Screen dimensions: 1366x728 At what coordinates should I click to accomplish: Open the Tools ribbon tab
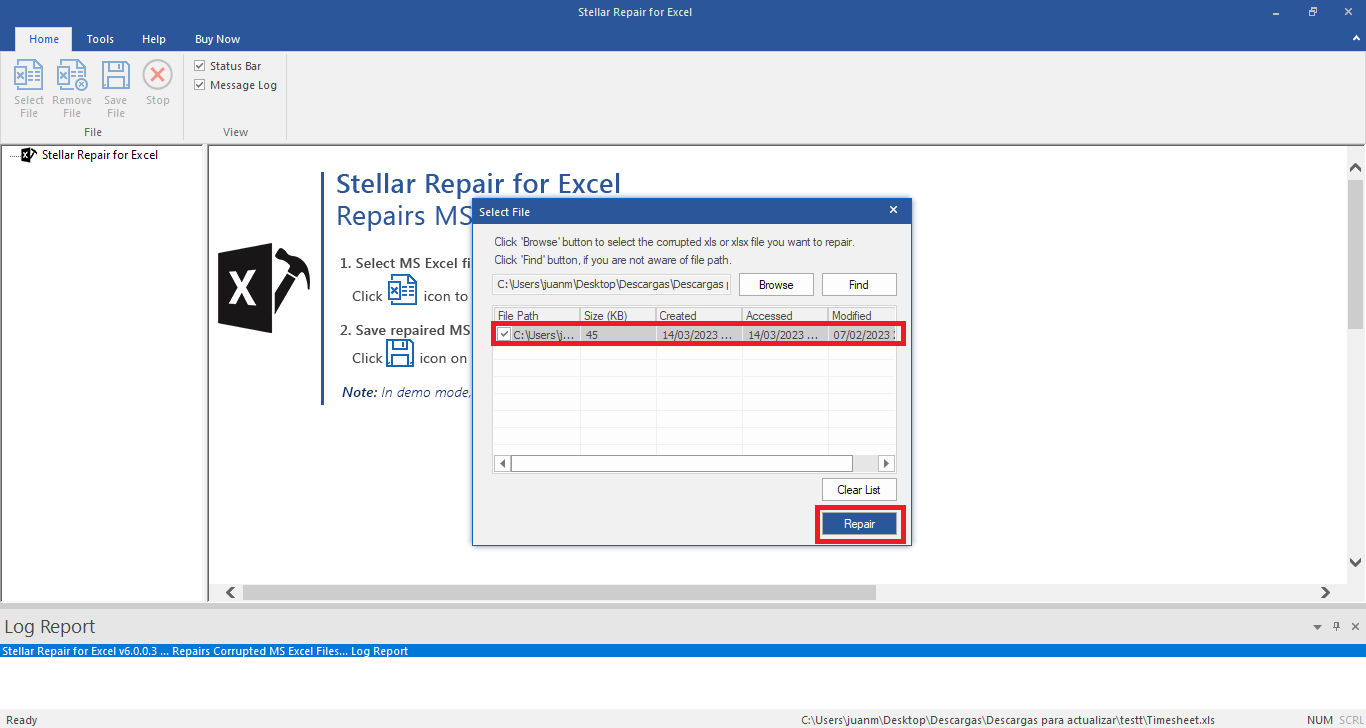100,39
